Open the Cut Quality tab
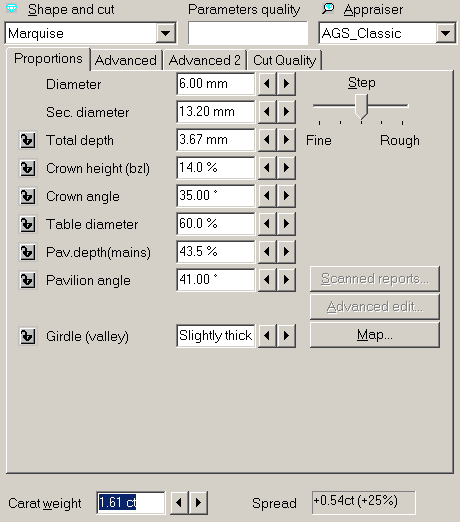This screenshot has height=522, width=460. (x=284, y=60)
